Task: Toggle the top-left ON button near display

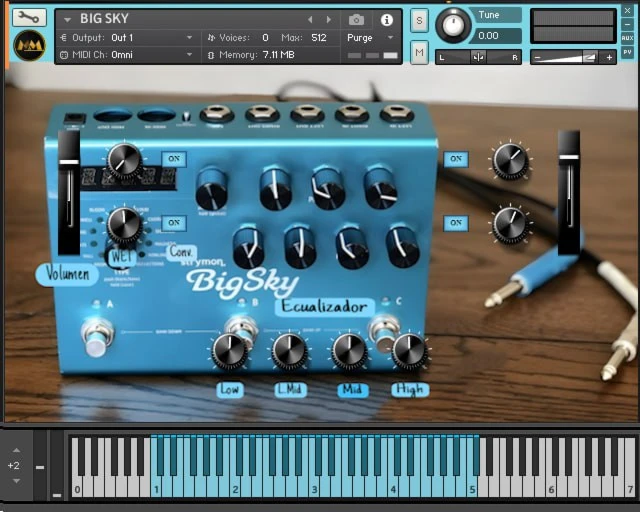Action: [174, 159]
